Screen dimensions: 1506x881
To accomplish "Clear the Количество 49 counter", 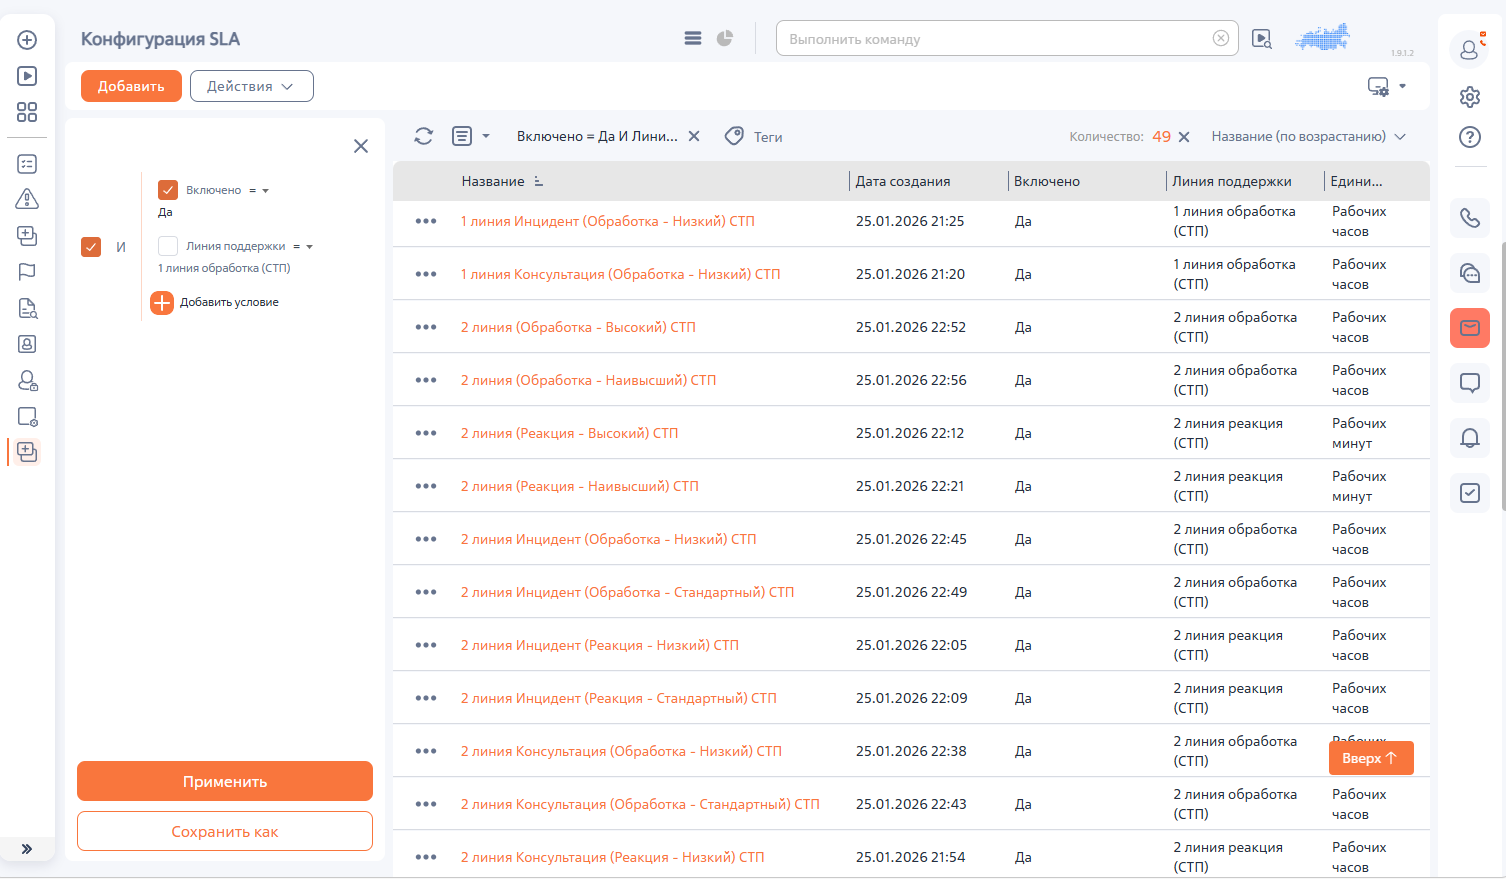I will tap(1184, 137).
